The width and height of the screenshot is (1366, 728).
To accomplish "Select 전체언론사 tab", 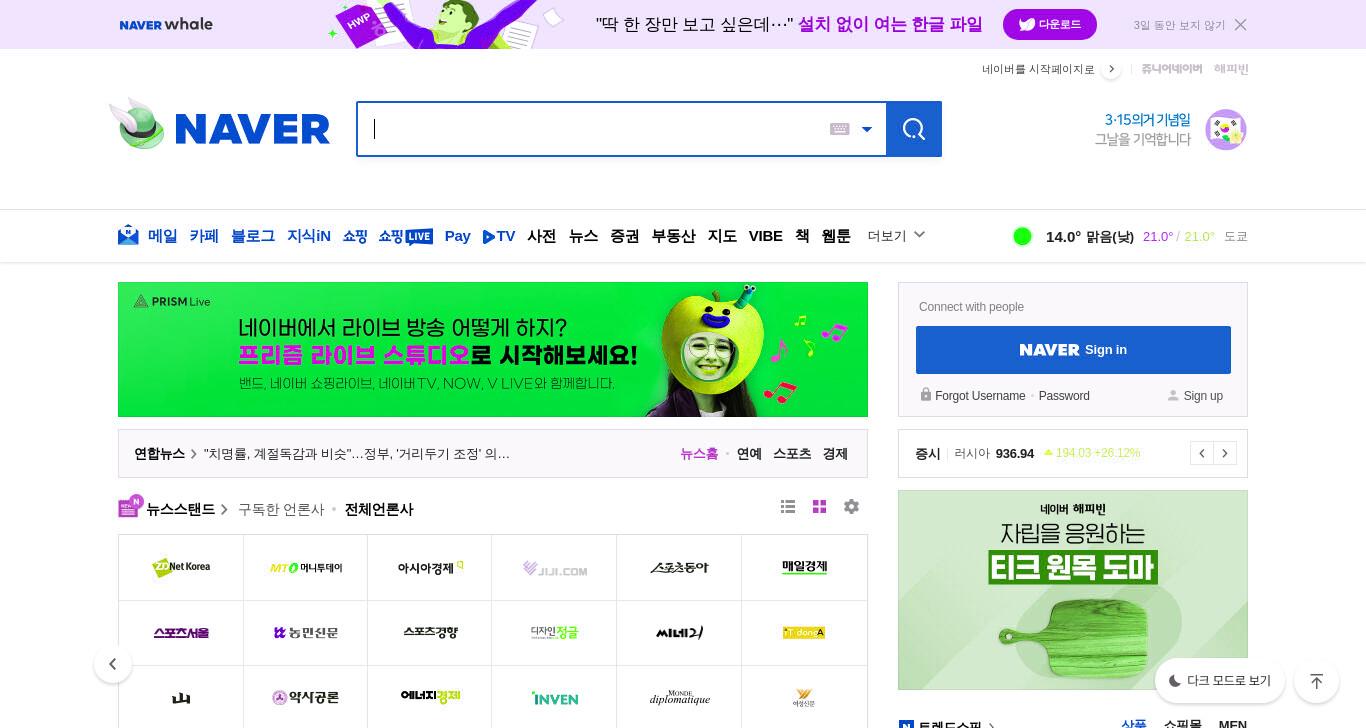I will pyautogui.click(x=379, y=509).
